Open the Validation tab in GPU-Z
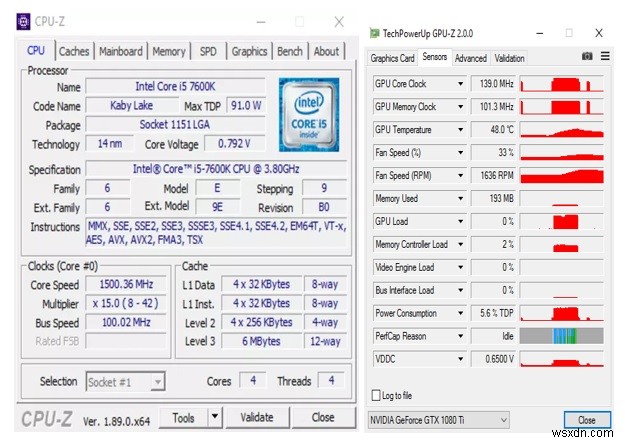 [x=509, y=58]
